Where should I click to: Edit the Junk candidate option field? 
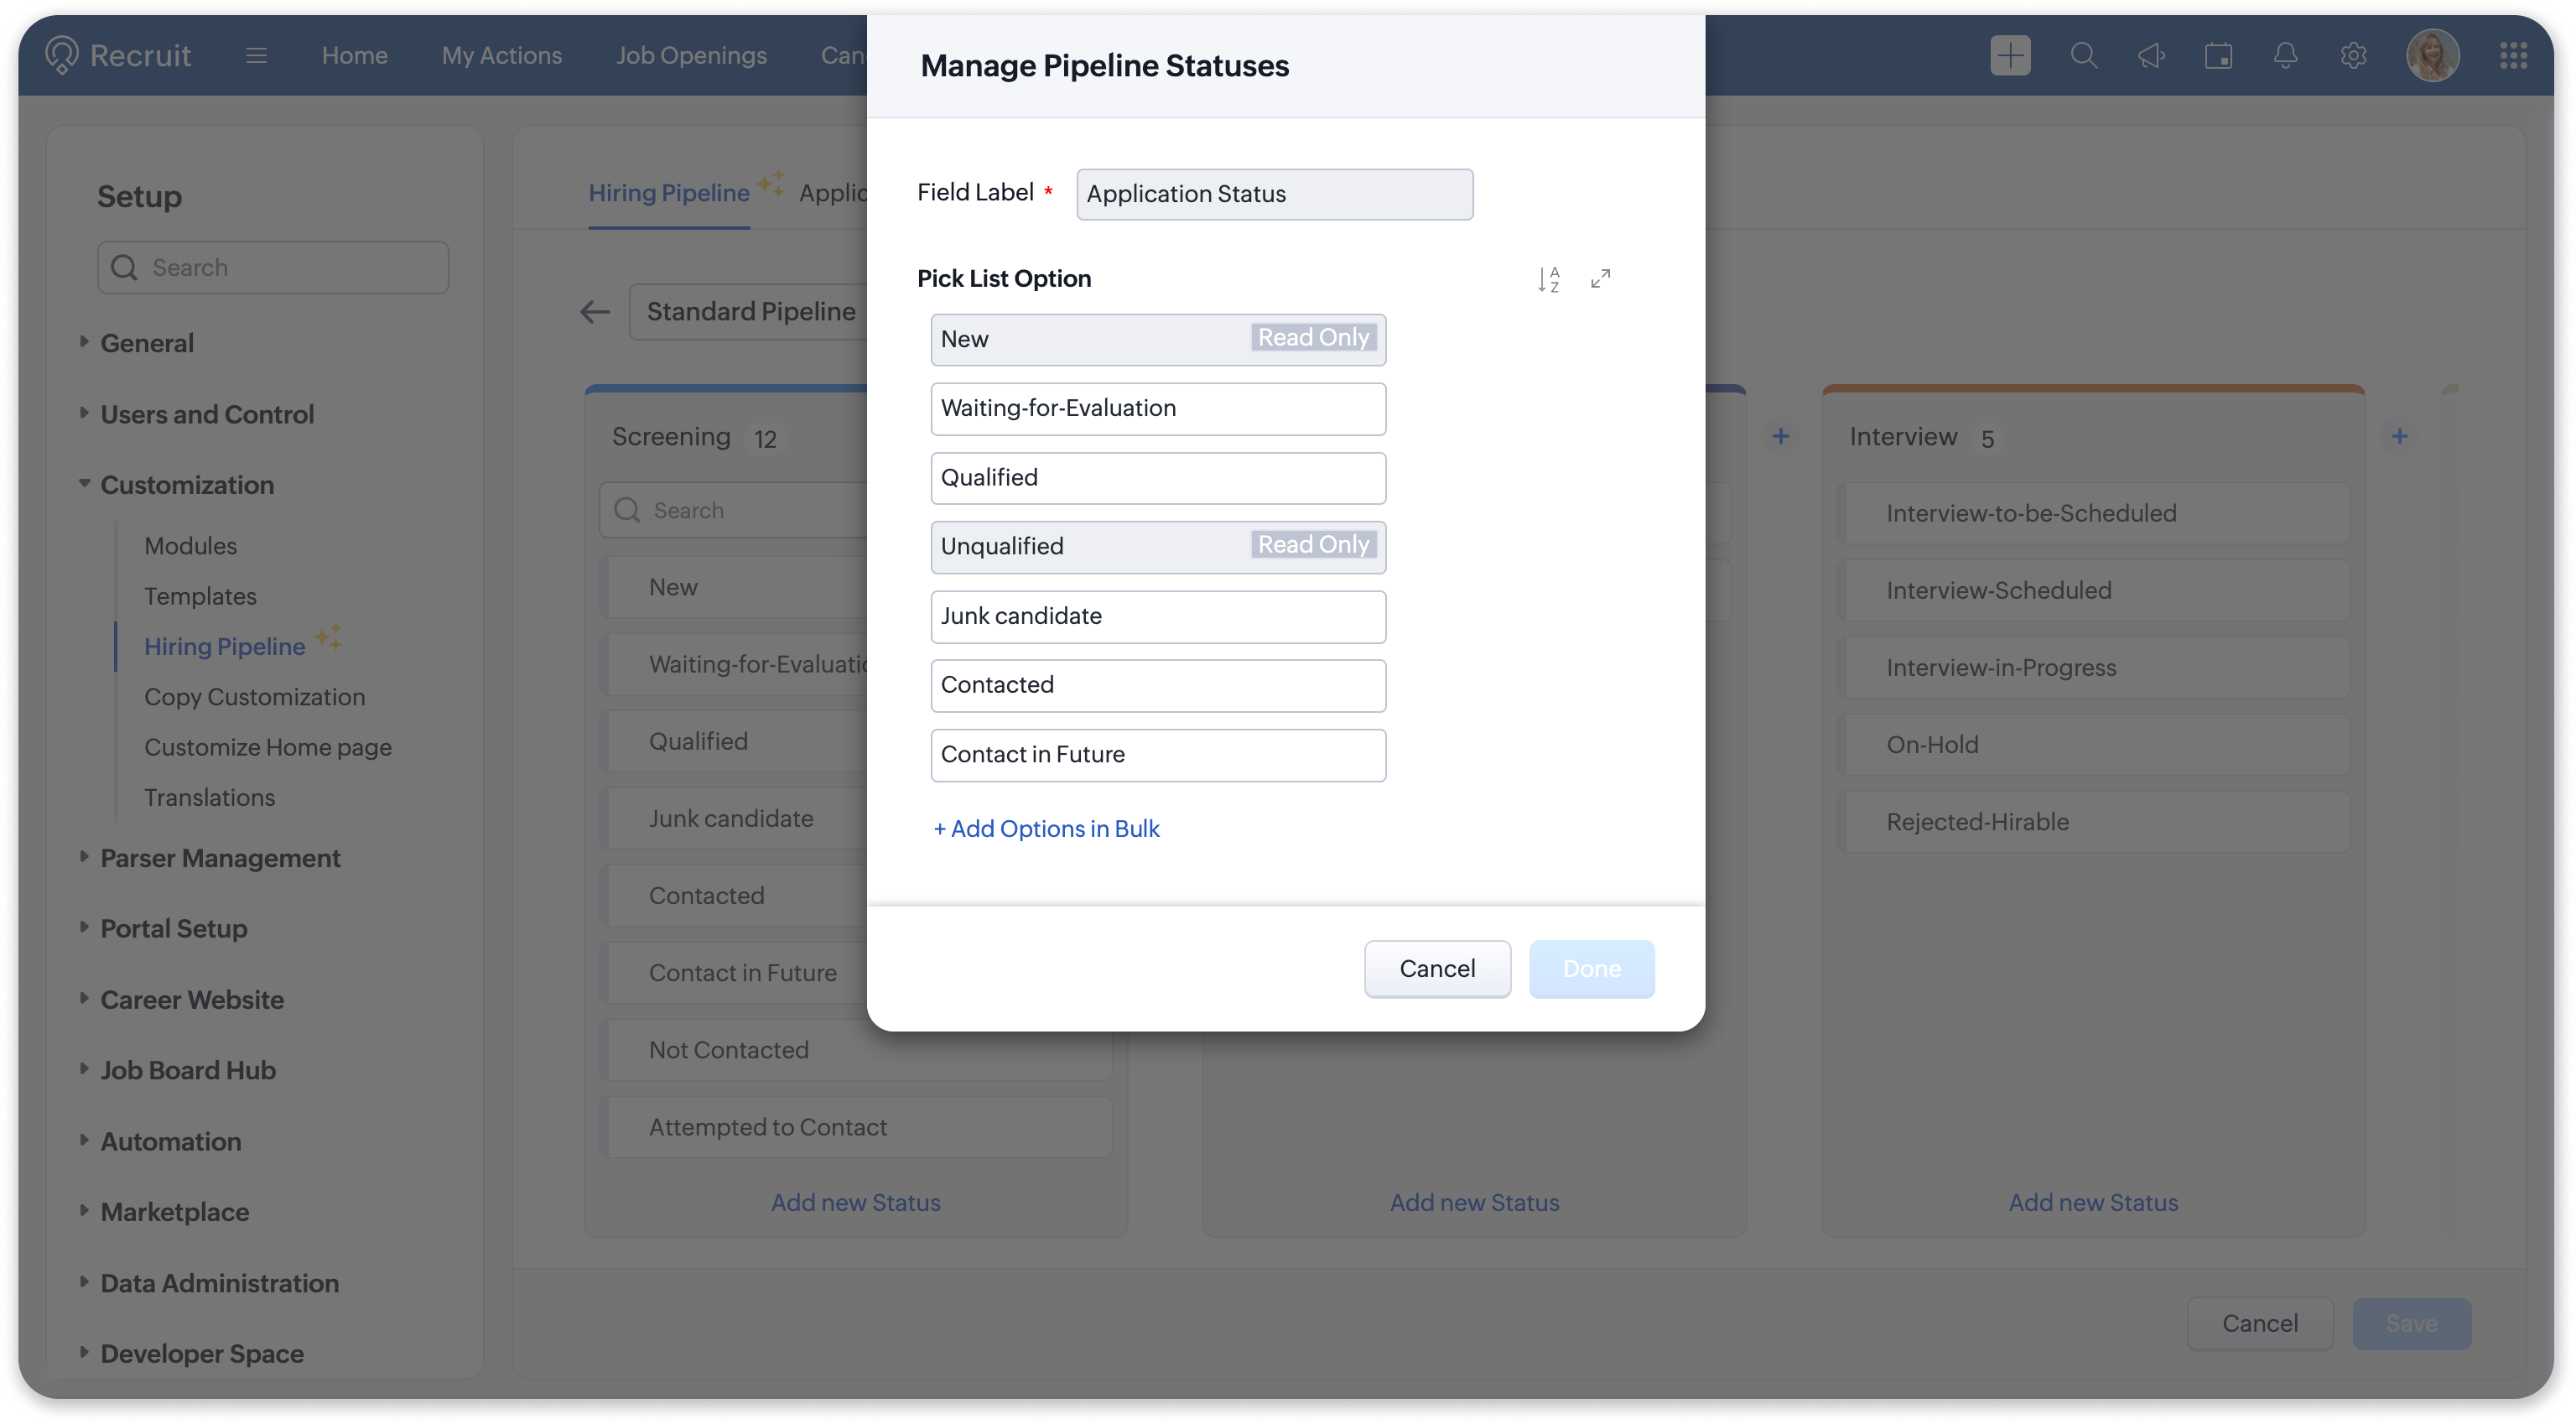point(1158,616)
